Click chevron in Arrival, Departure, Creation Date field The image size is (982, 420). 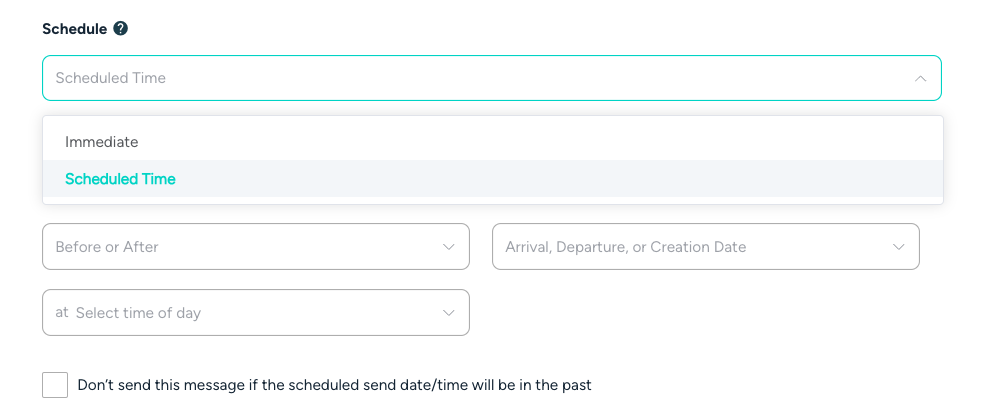[x=899, y=247]
